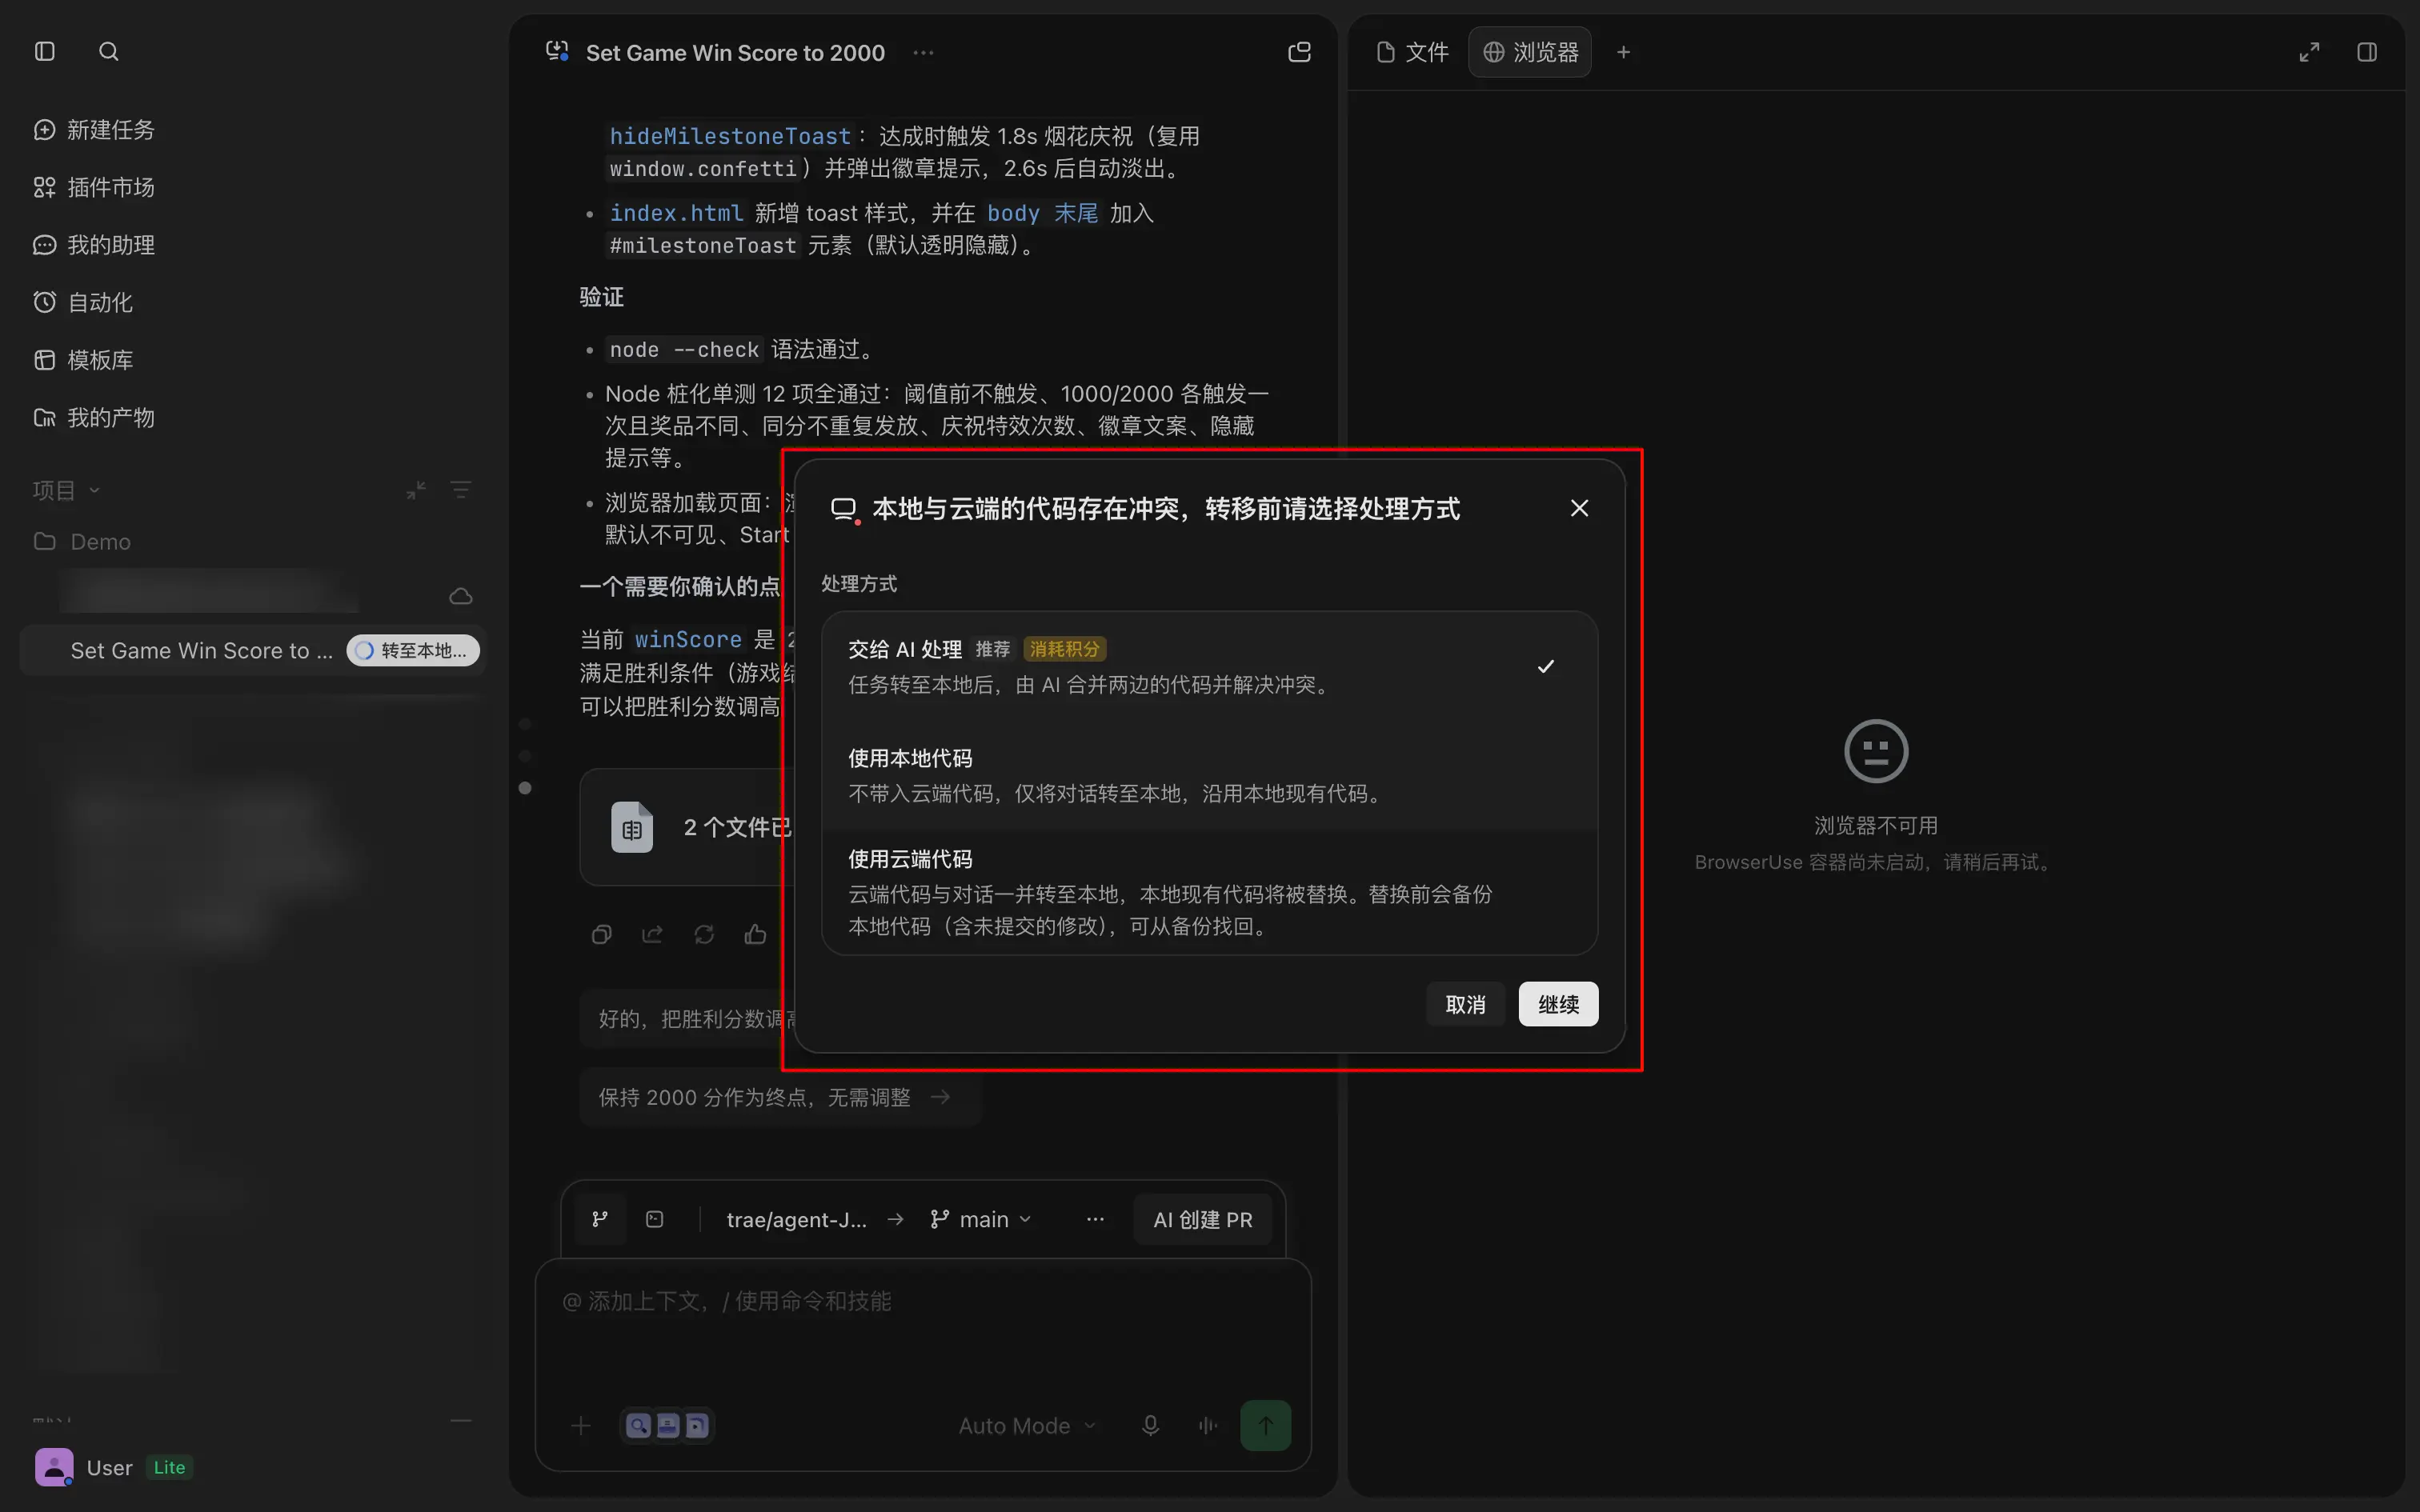Toggle the left sidebar panel icon
The width and height of the screenshot is (2420, 1512).
click(45, 51)
